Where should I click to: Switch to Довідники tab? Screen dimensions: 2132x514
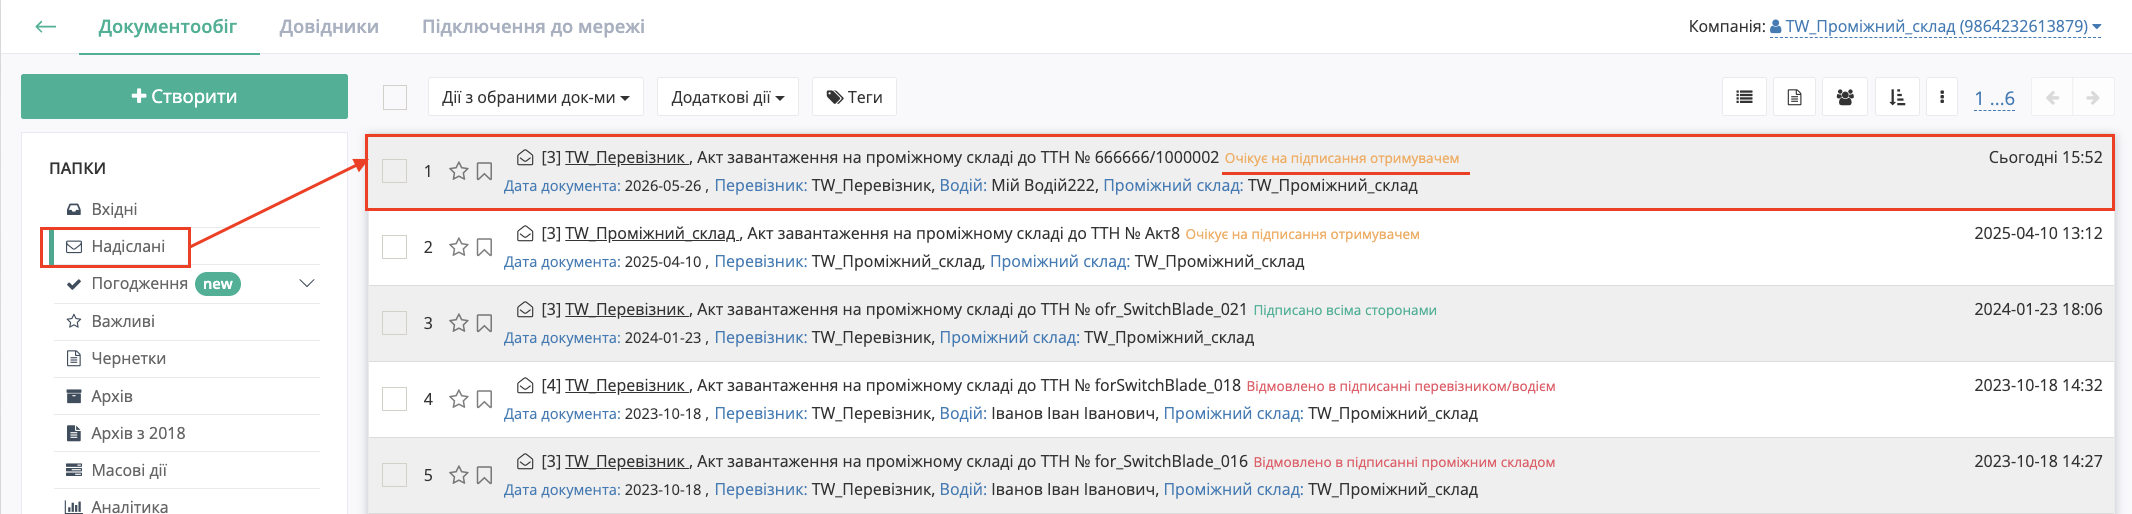click(329, 27)
